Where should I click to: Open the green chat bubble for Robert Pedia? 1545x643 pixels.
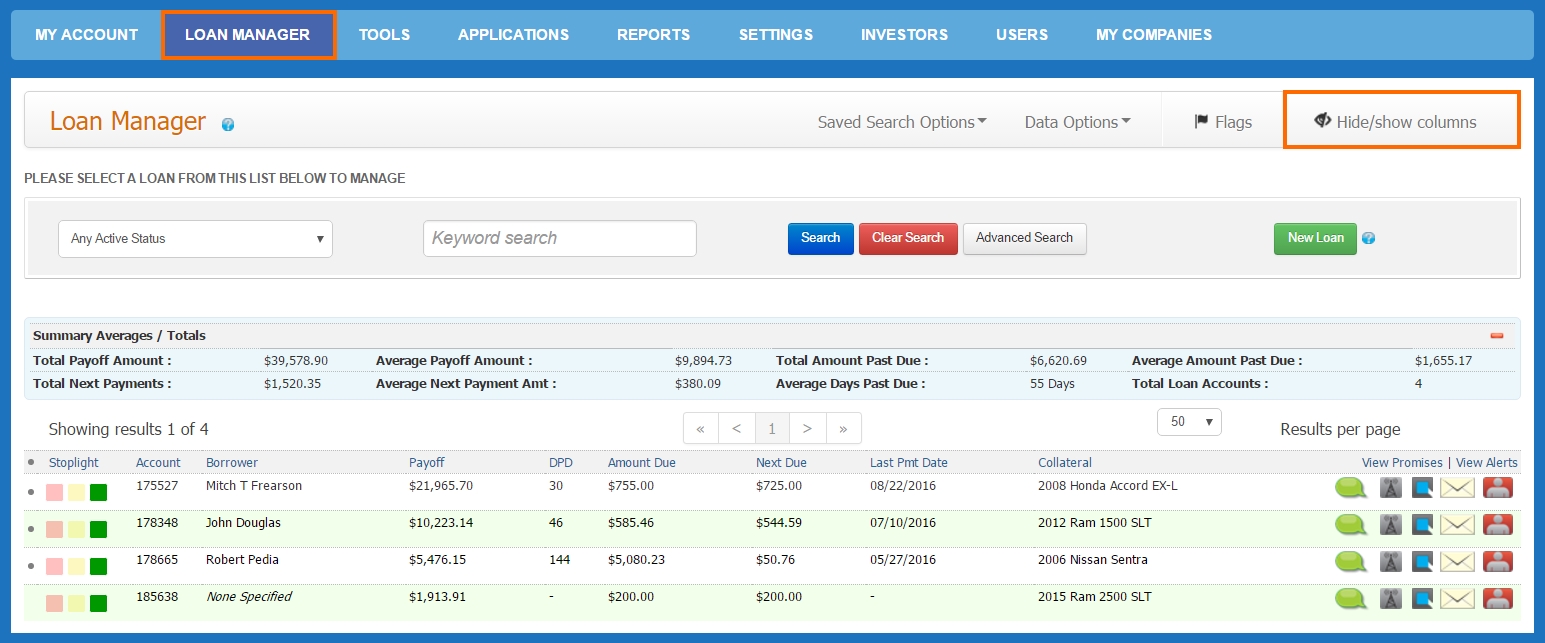click(1351, 561)
